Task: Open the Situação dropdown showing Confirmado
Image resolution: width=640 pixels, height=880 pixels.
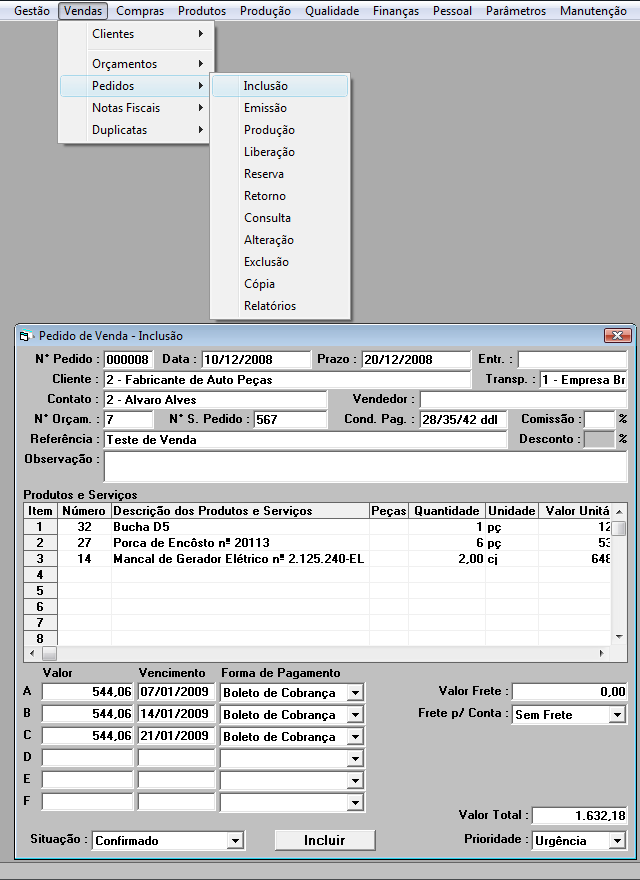Action: pyautogui.click(x=236, y=840)
